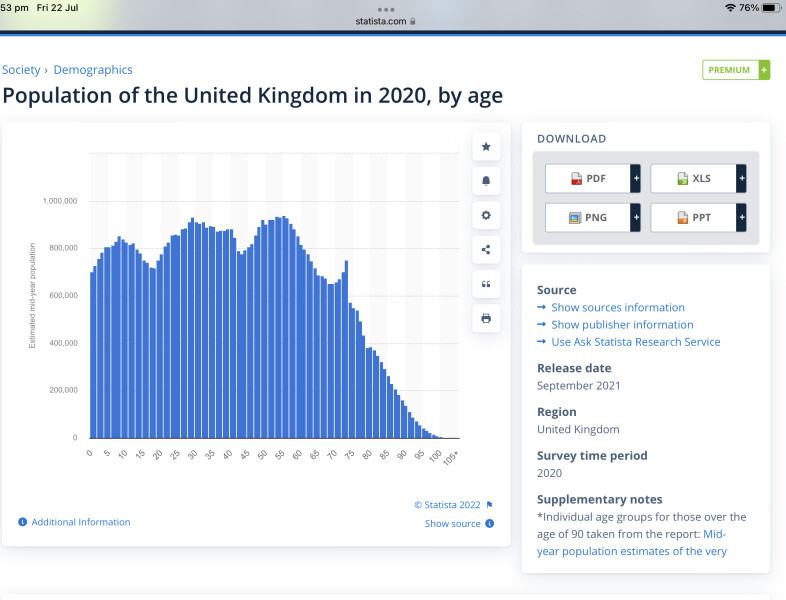Screen dimensions: 786x600
Task: Click Additional Information link
Action: point(80,522)
